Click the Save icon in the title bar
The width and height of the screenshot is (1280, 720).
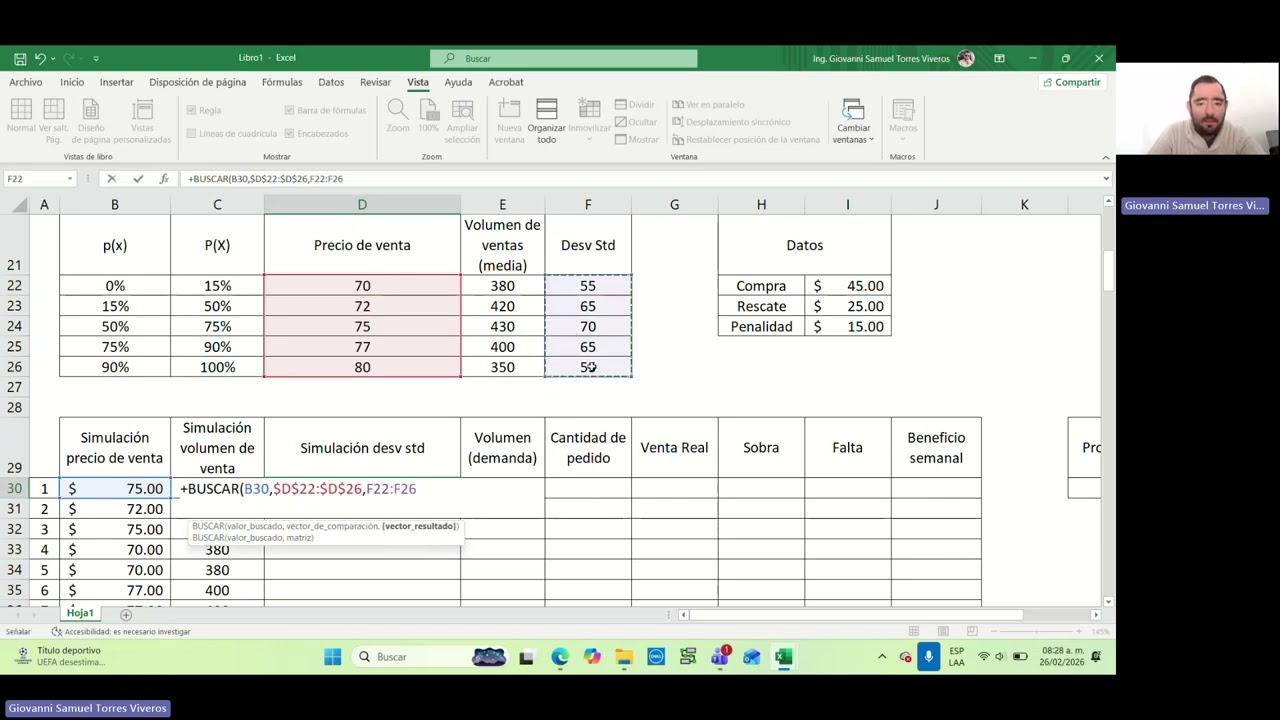20,59
